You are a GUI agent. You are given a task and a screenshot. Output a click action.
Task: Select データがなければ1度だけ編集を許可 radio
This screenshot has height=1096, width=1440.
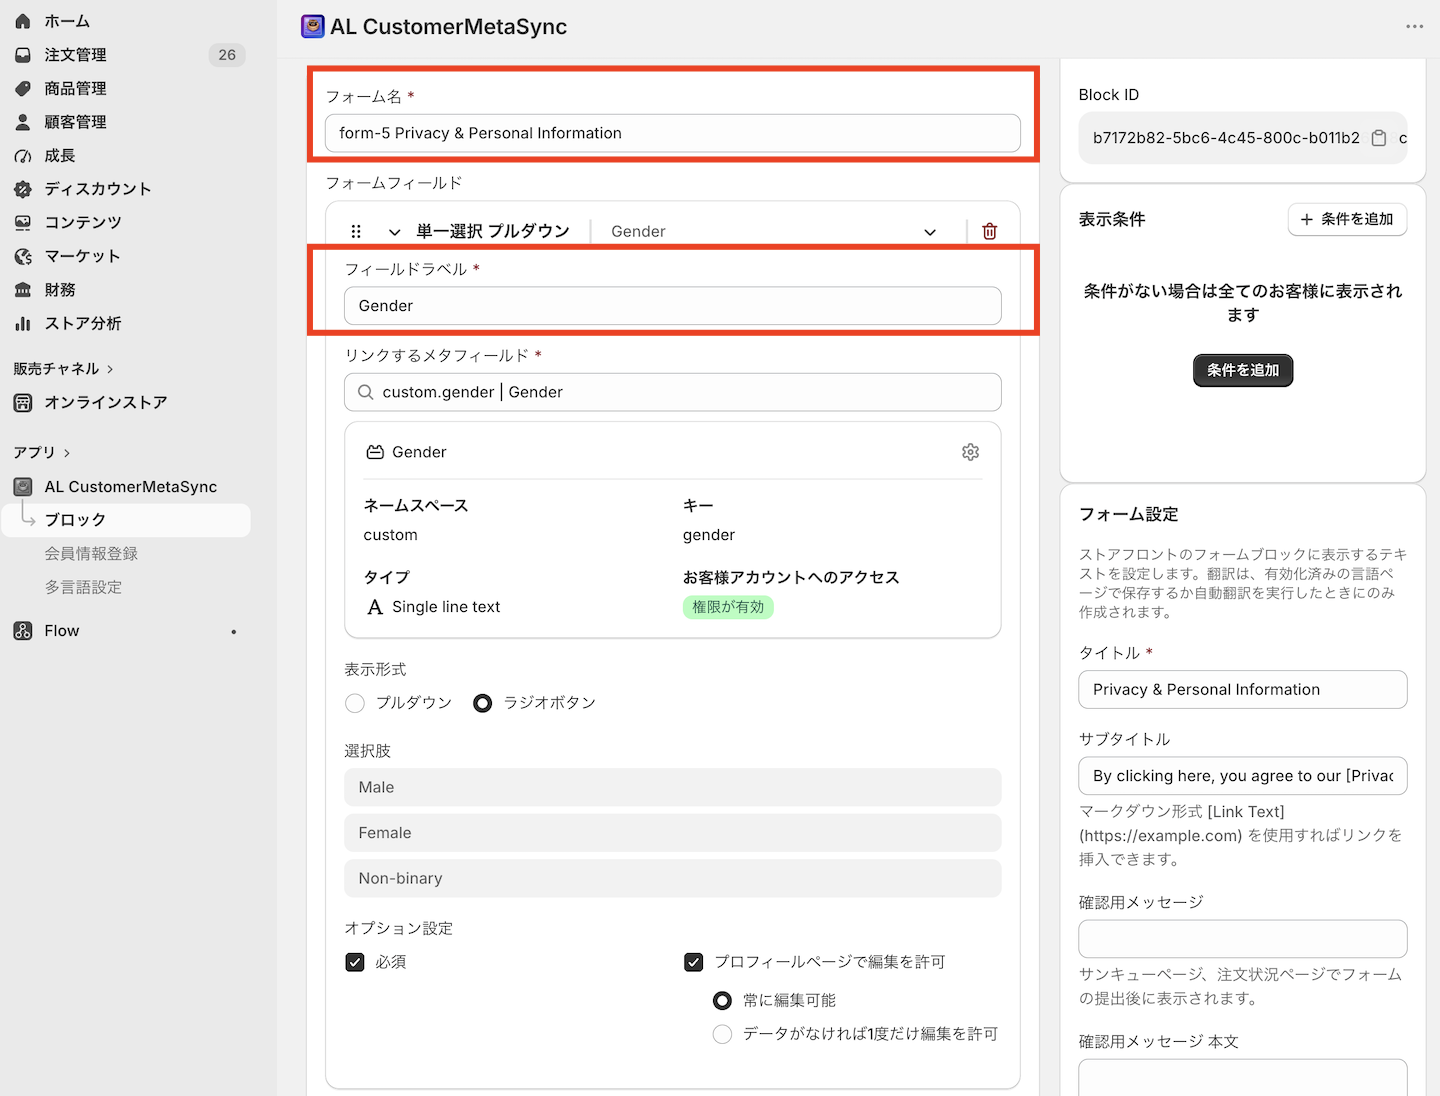(x=722, y=1034)
